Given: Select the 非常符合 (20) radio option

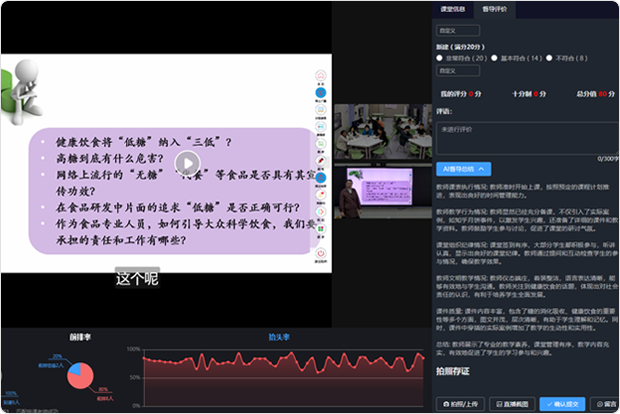Looking at the screenshot, I should [x=440, y=58].
